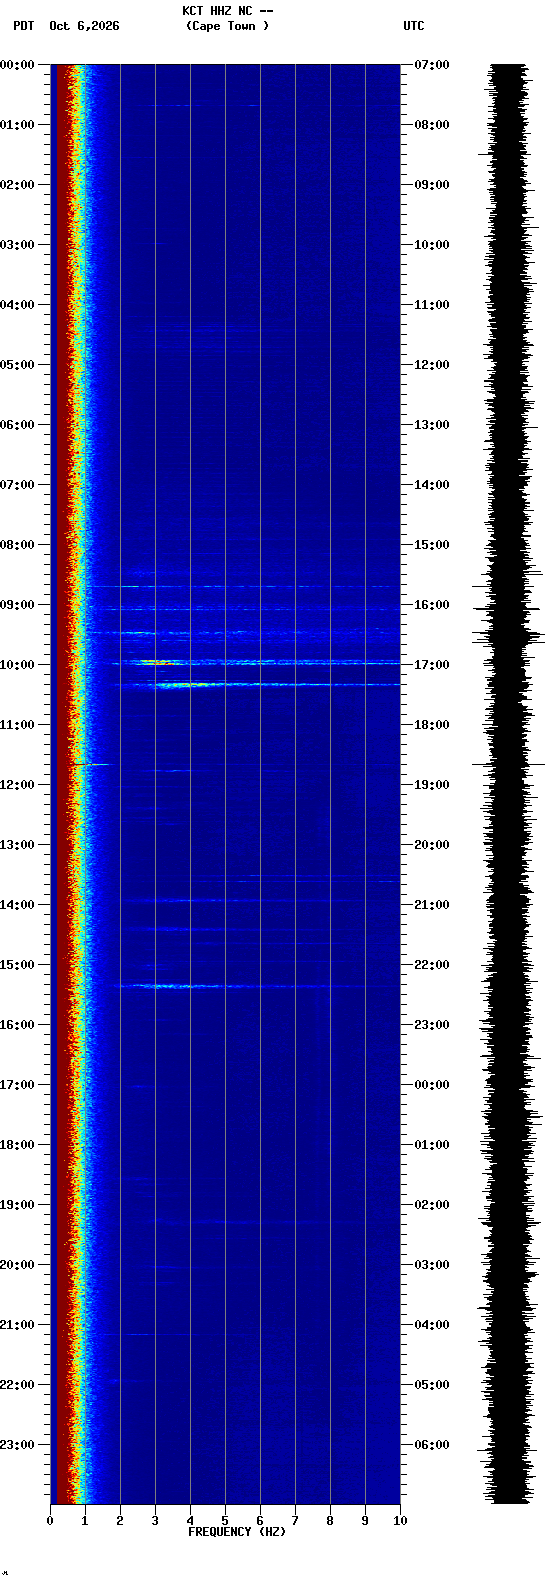The height and width of the screenshot is (1584, 552).
Task: Click the seismogram trace spike near UTC 16:30
Action: tap(510, 635)
